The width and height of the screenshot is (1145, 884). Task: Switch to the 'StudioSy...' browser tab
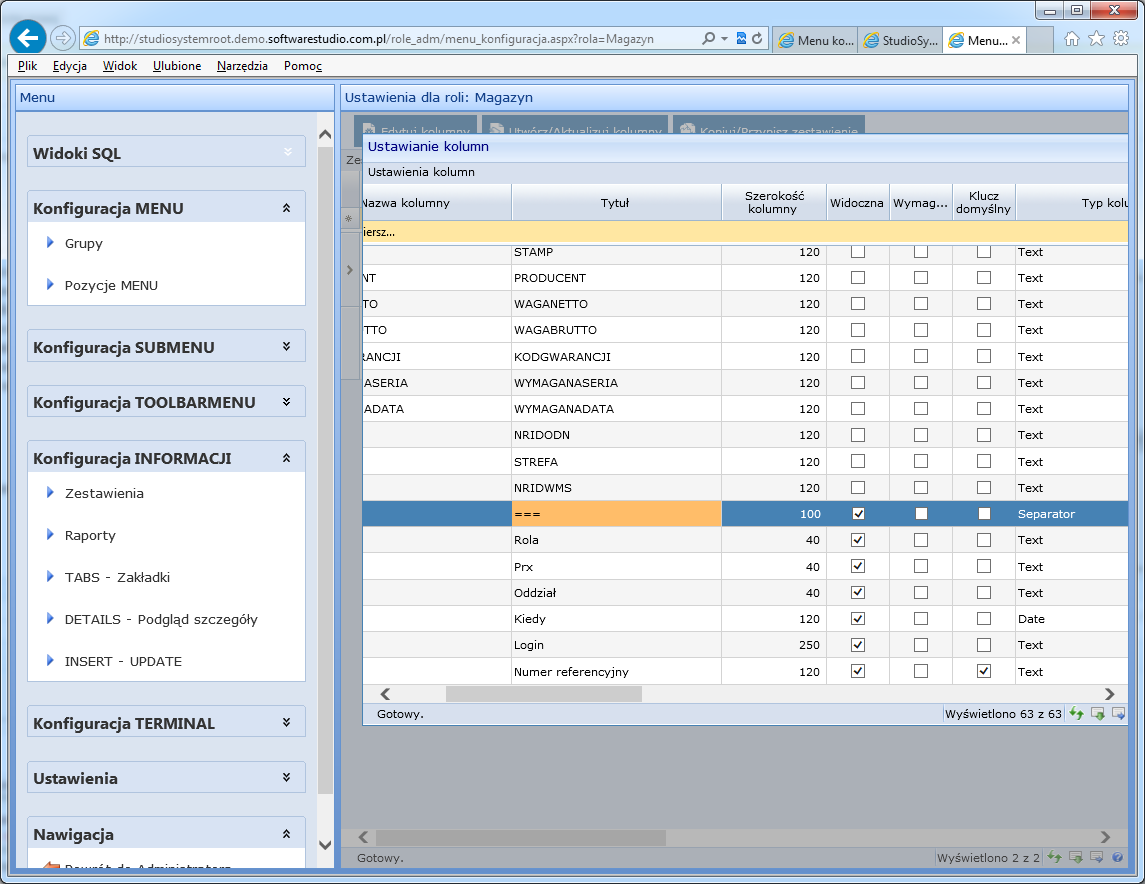[900, 40]
